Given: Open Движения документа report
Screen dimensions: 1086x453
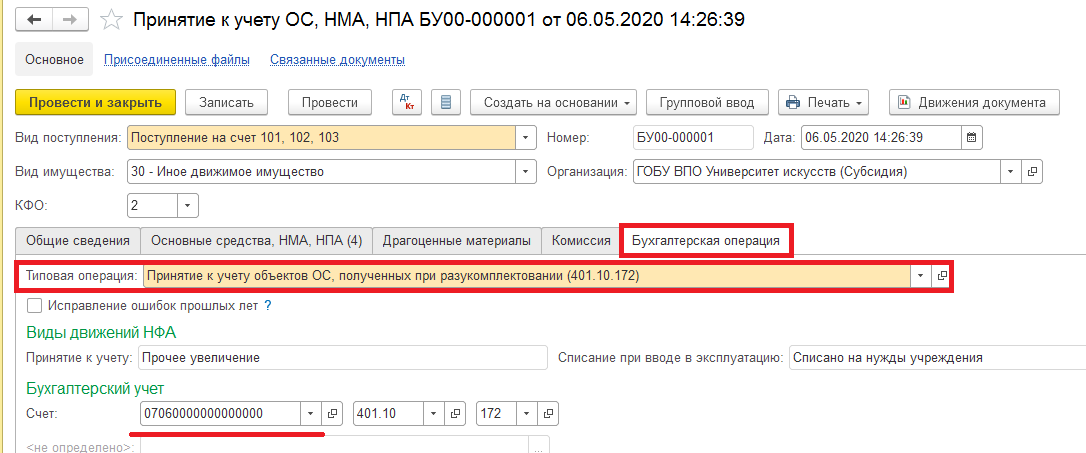Looking at the screenshot, I should pos(974,103).
